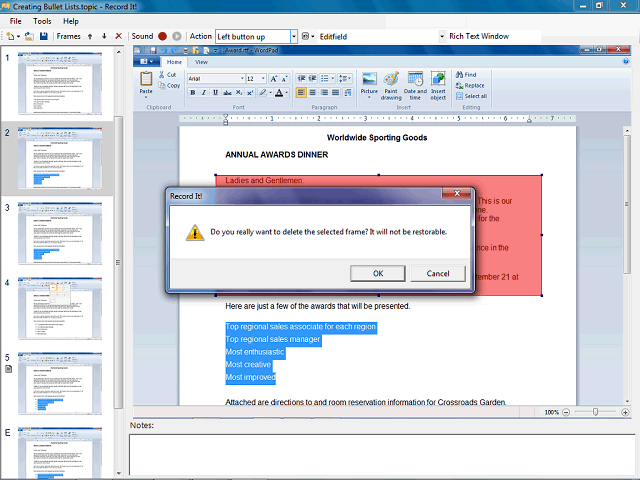The image size is (640, 480).
Task: Open the File menu
Action: point(16,21)
